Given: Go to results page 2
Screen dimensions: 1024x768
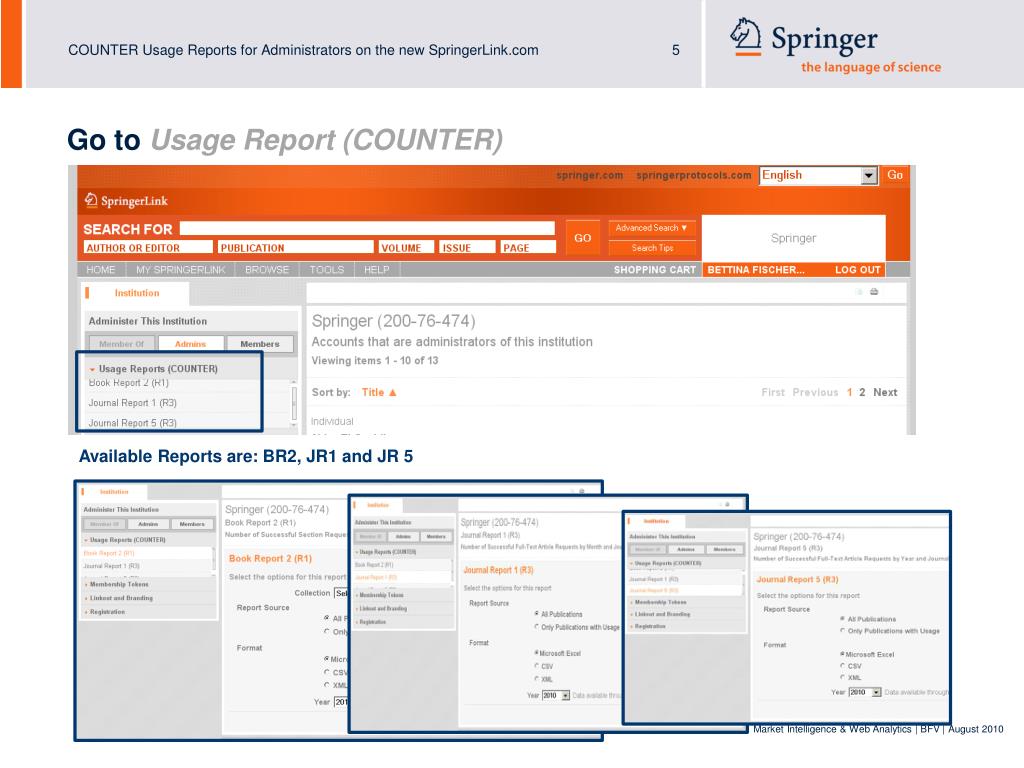Looking at the screenshot, I should 862,392.
